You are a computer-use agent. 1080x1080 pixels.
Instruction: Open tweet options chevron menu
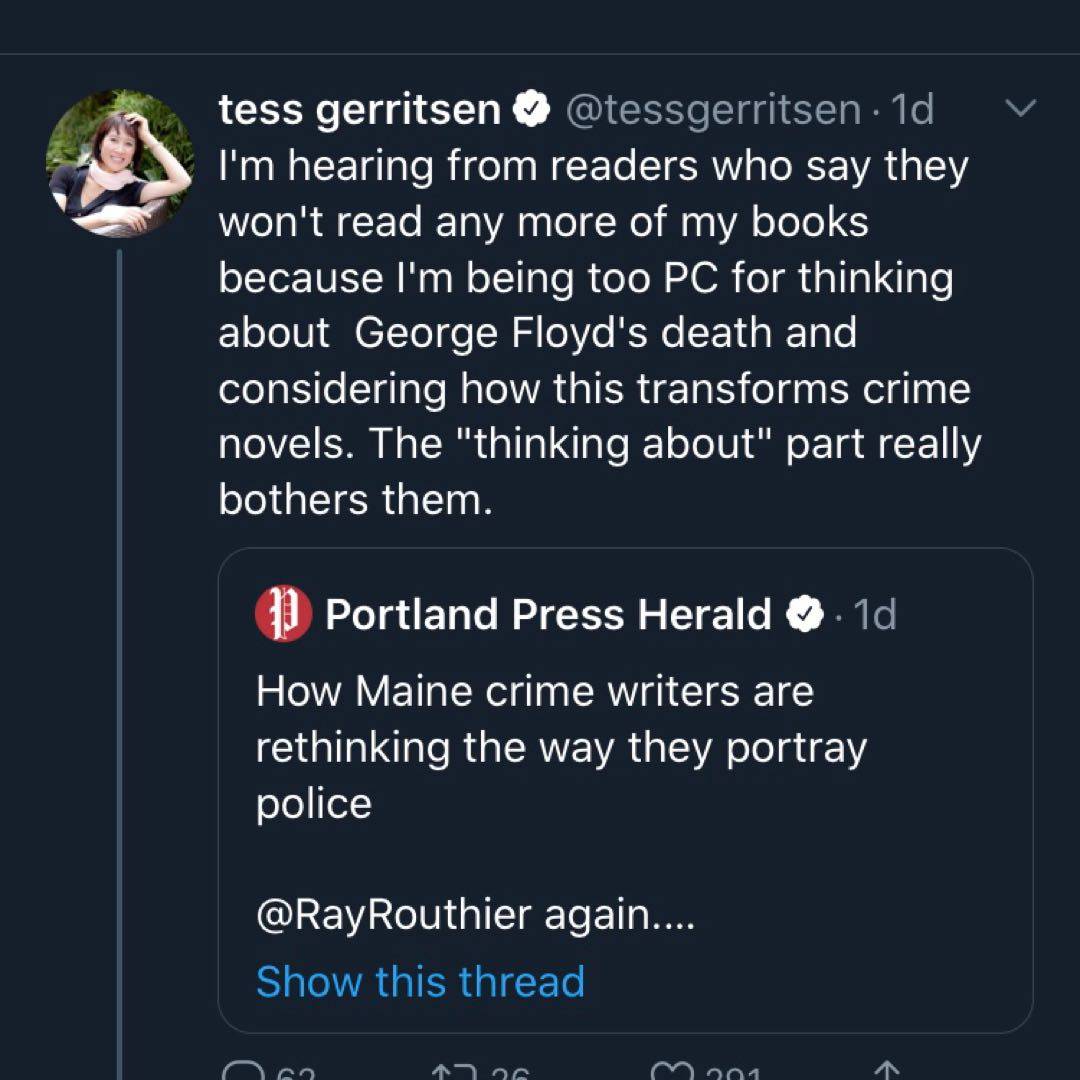(1020, 108)
